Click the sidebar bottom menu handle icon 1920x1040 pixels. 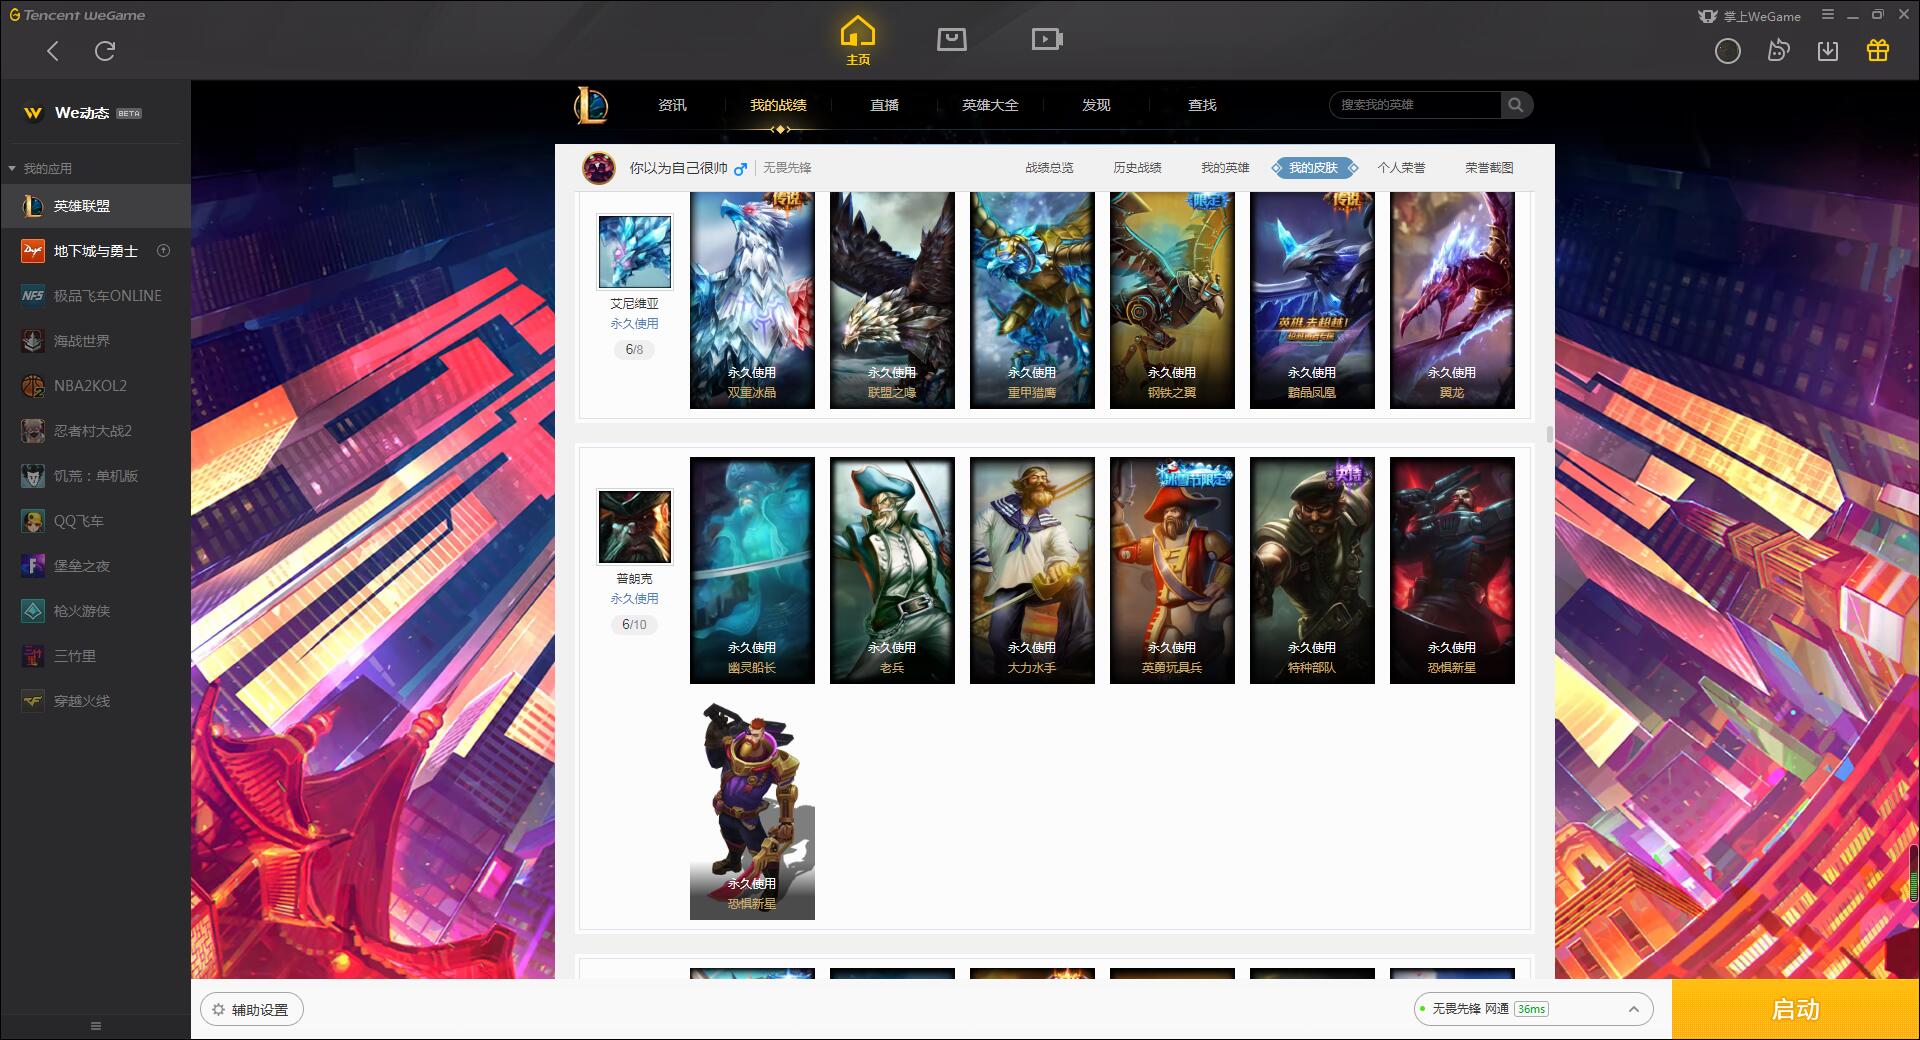96,1026
